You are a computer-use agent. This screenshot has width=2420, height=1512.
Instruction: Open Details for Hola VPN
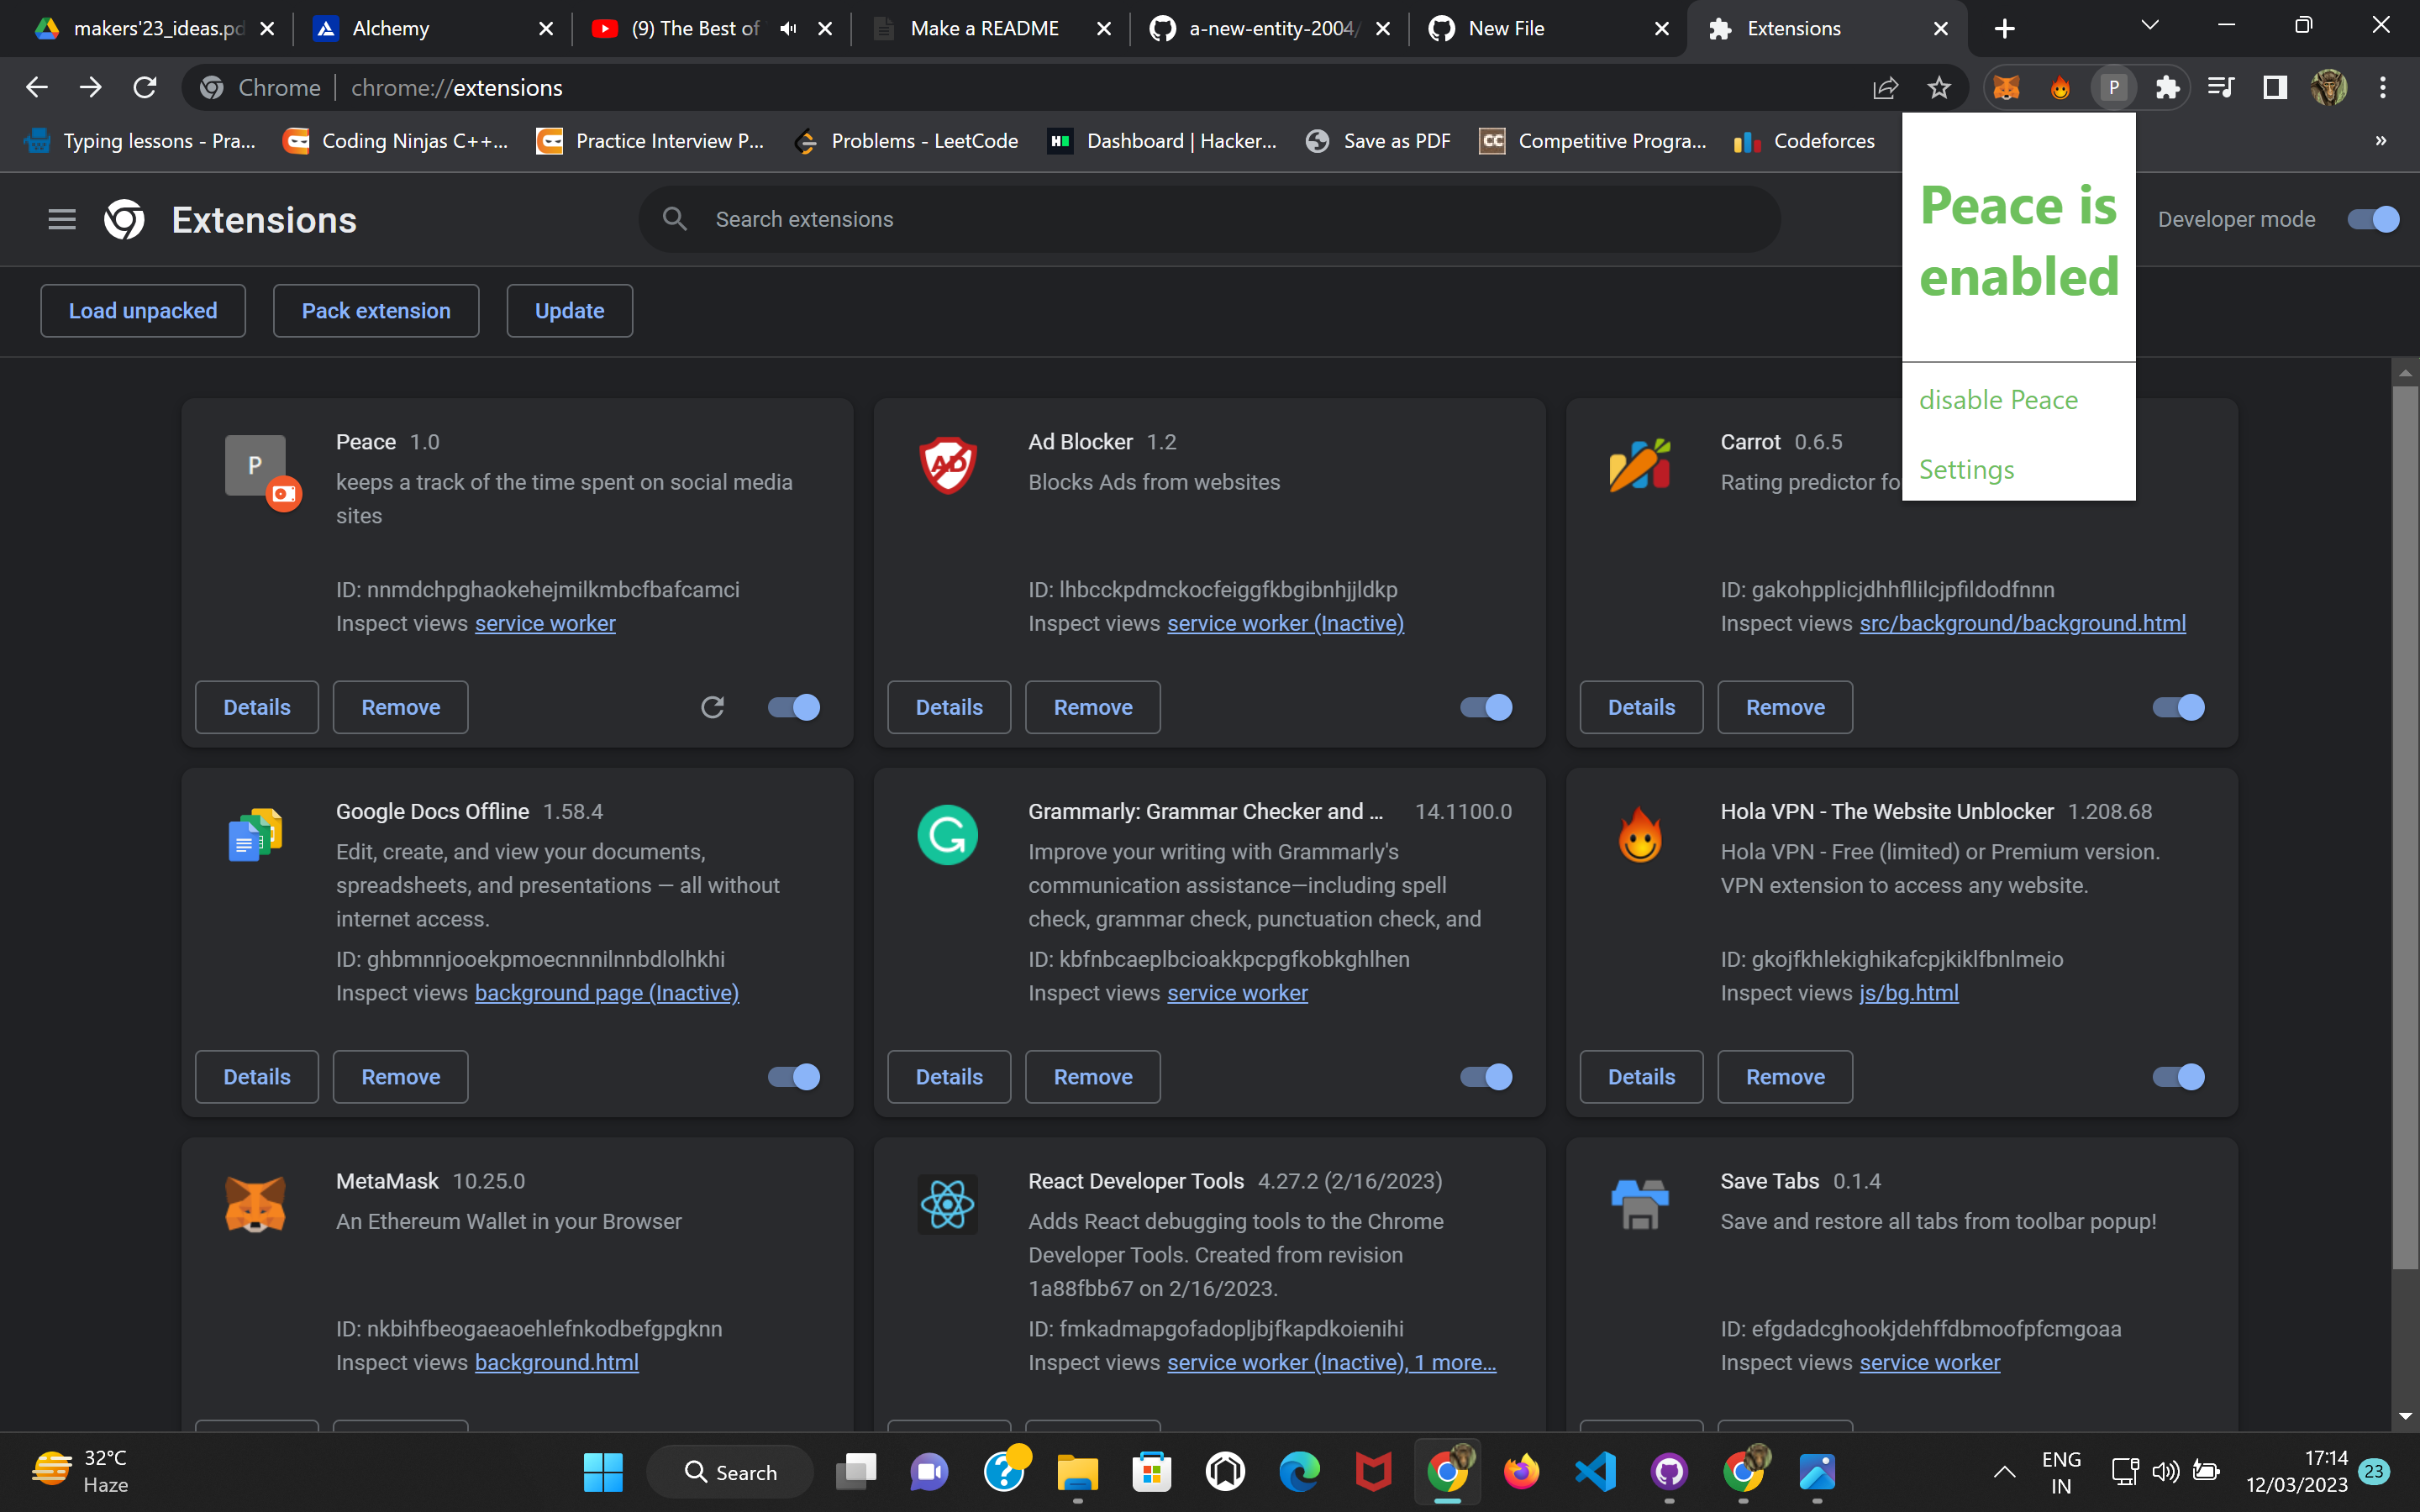(x=1641, y=1077)
